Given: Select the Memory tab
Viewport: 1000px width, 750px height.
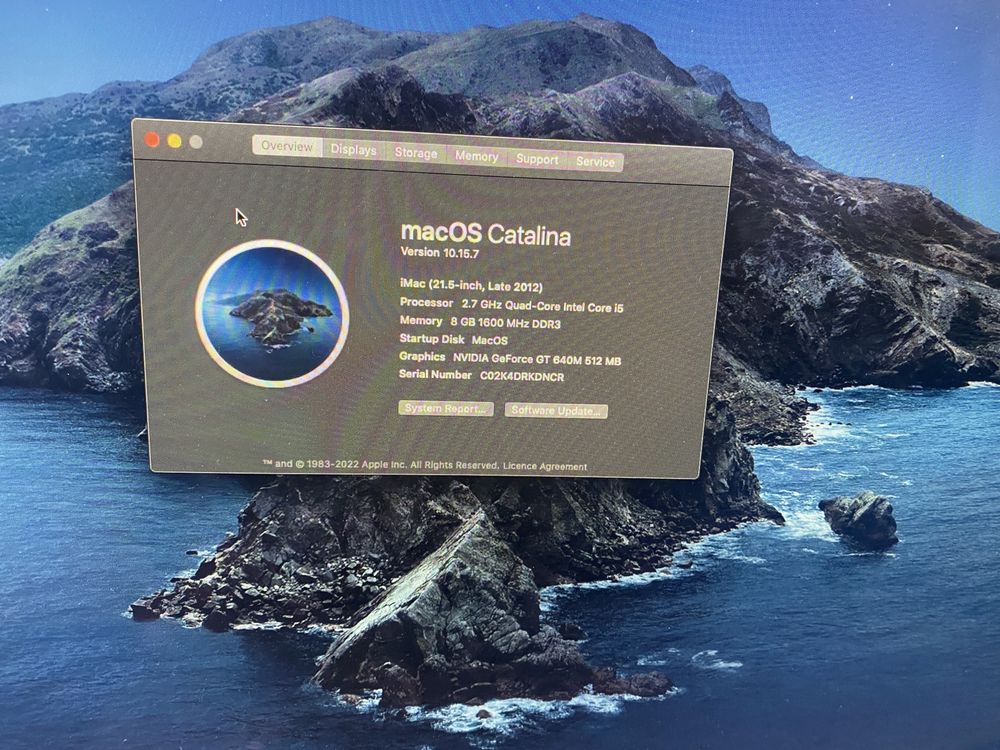Looking at the screenshot, I should 476,157.
